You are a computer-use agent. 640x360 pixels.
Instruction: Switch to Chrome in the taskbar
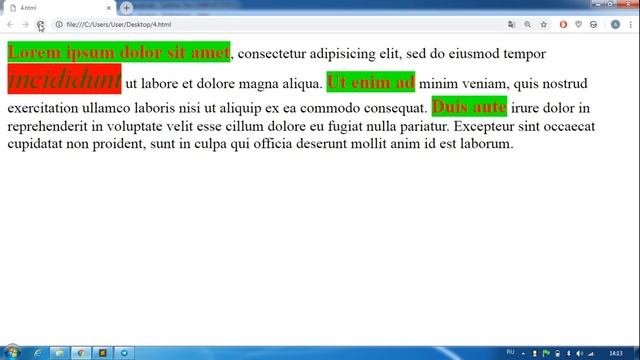(x=81, y=353)
